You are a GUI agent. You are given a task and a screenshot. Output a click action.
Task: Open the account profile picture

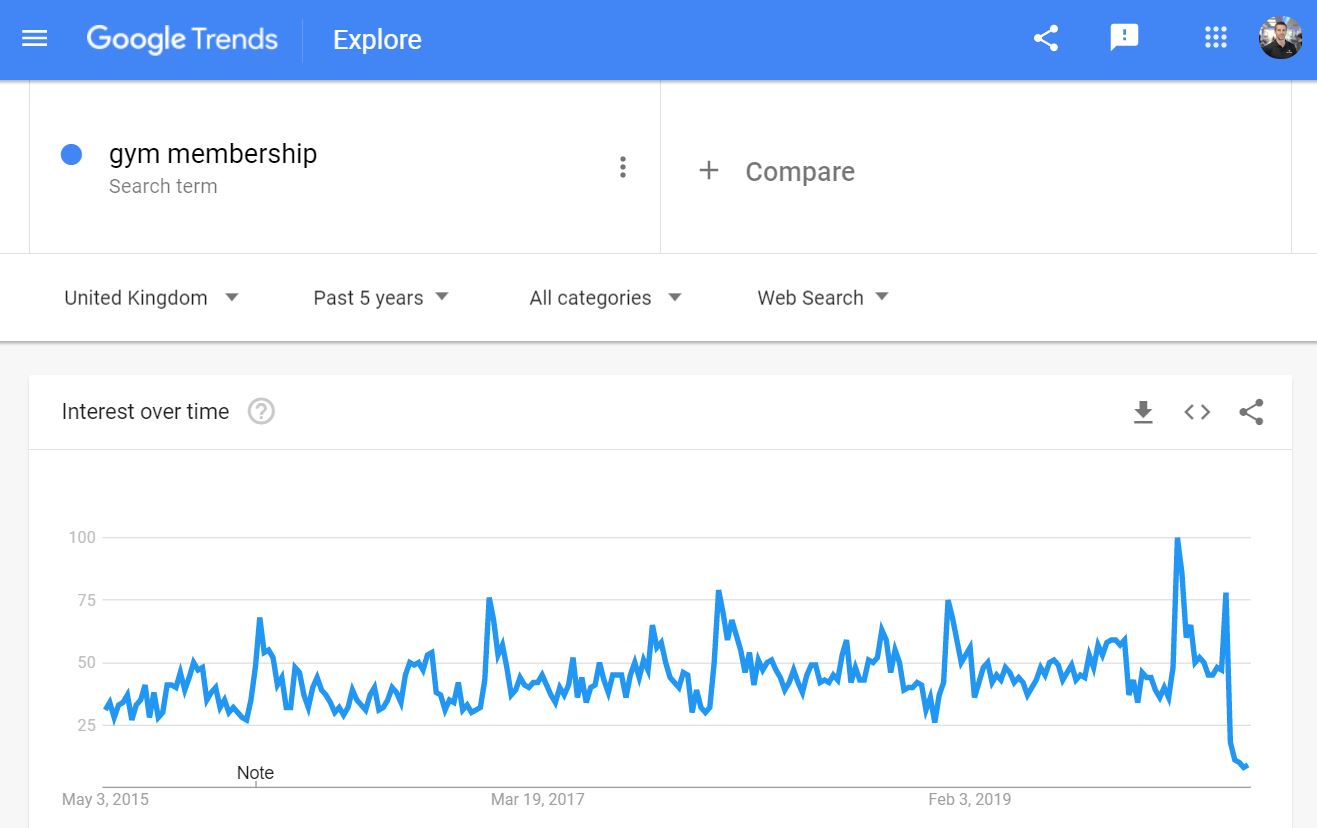click(1280, 39)
